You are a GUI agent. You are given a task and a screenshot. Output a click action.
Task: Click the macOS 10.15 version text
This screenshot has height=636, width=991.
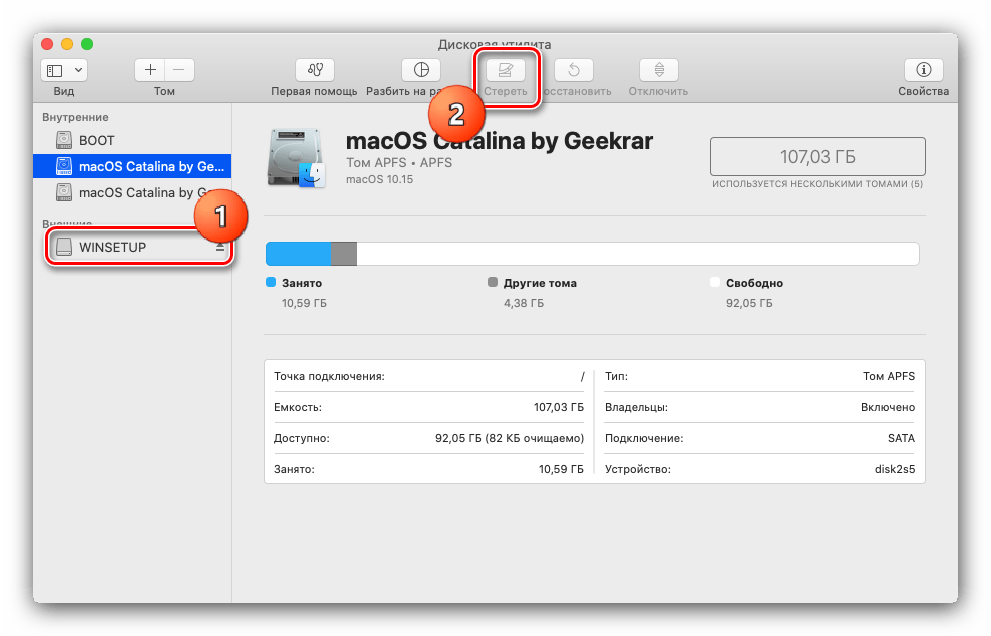click(379, 179)
